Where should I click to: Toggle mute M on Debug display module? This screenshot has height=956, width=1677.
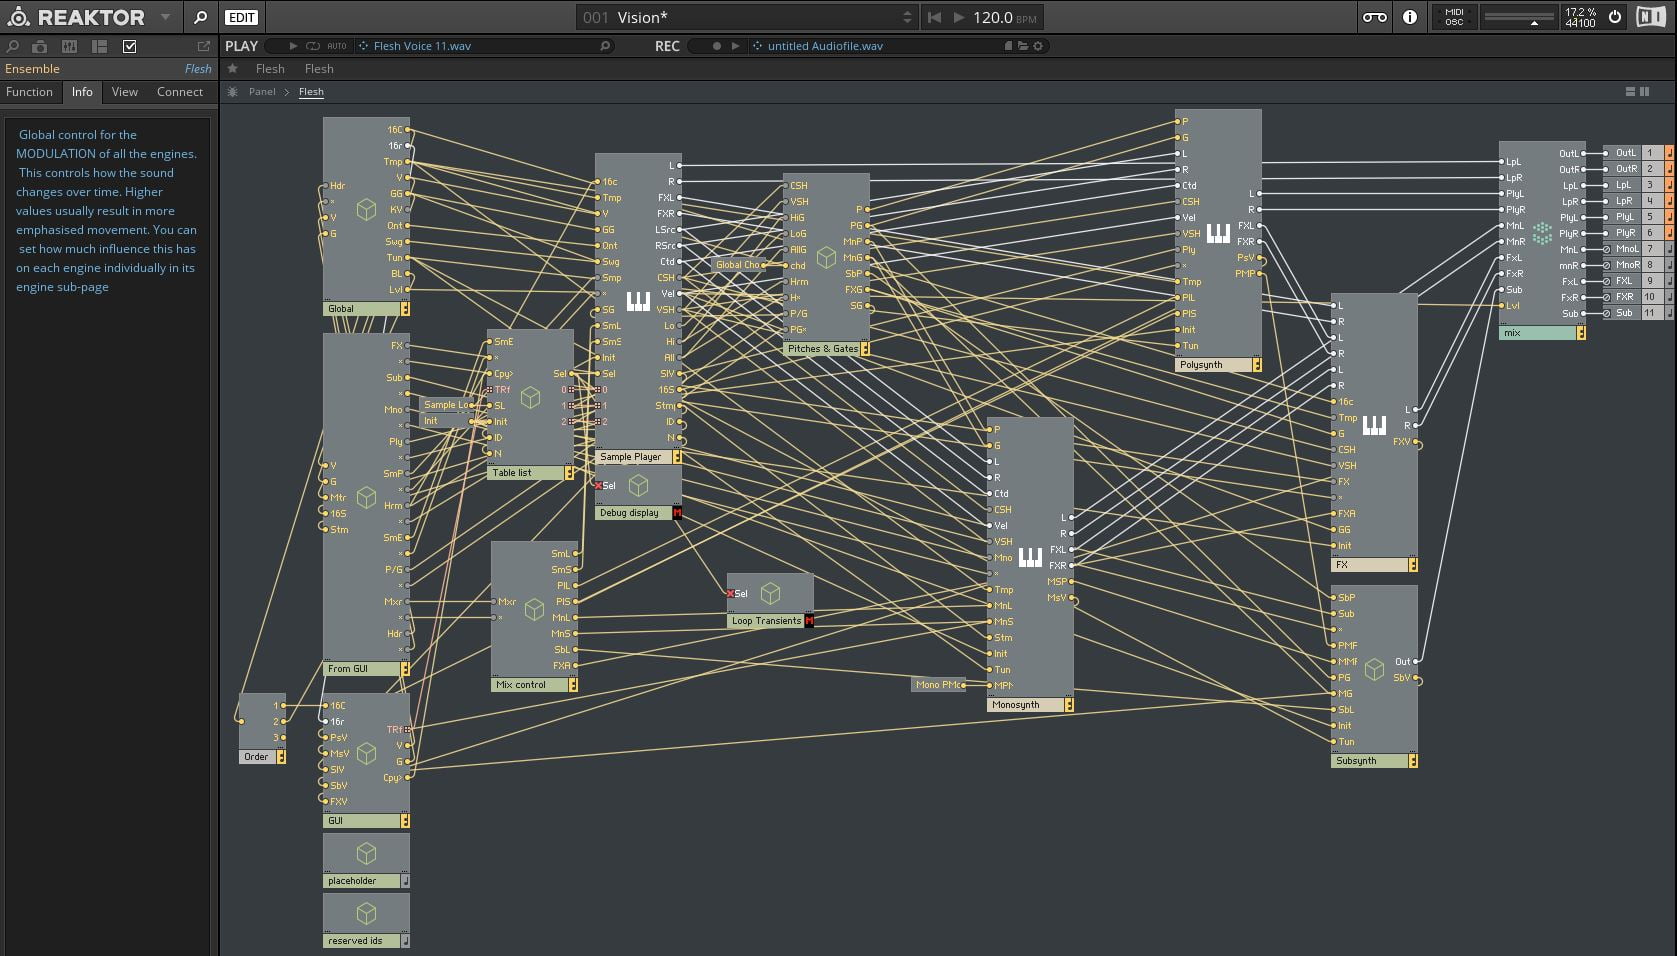[x=677, y=513]
